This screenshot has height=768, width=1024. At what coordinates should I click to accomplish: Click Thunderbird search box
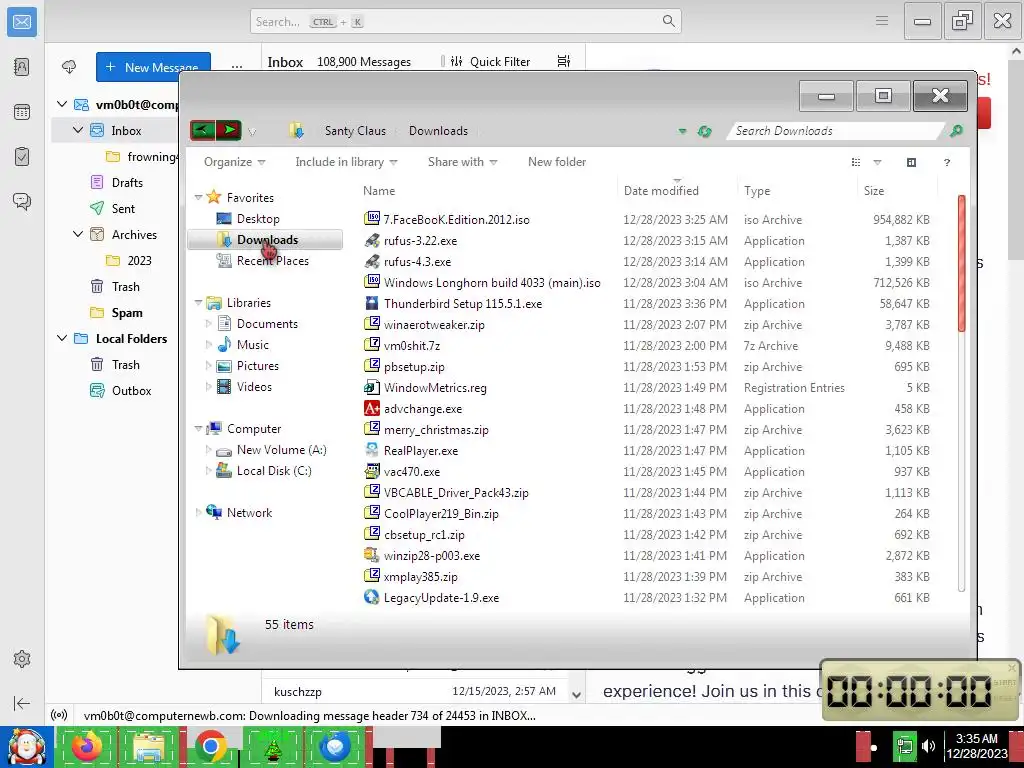(x=465, y=22)
